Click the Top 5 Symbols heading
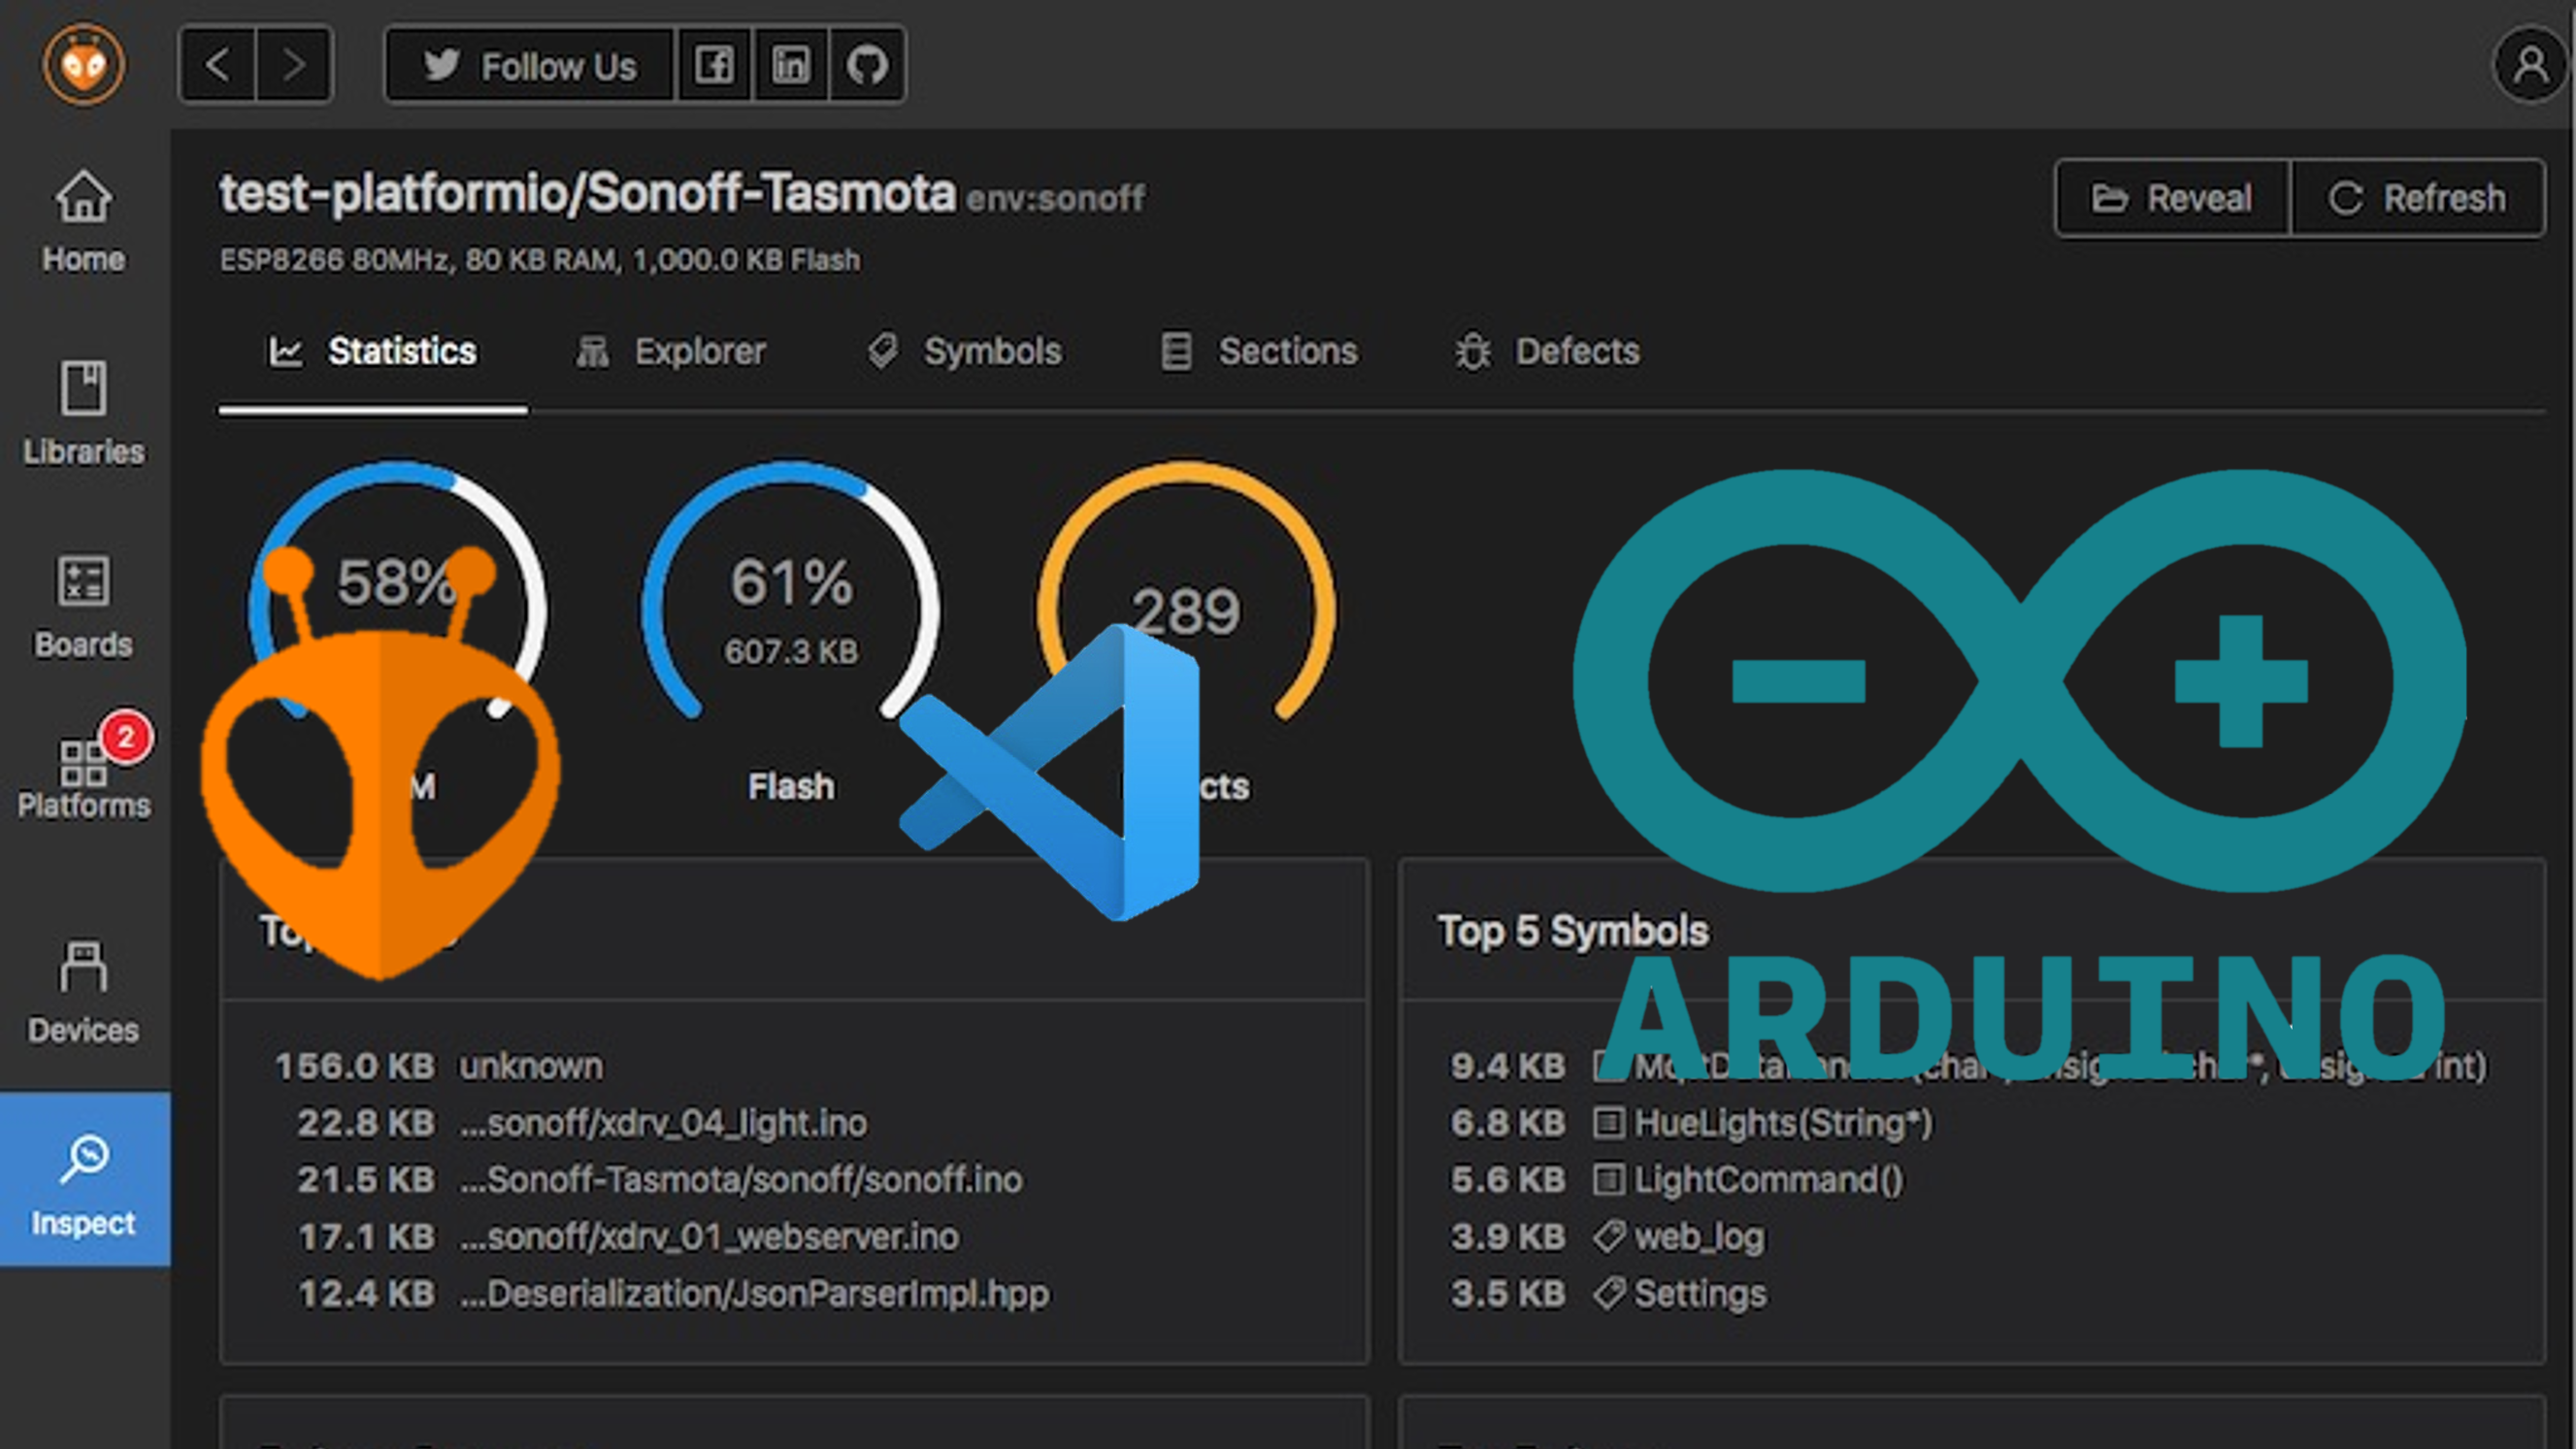The width and height of the screenshot is (2576, 1449). (1573, 931)
